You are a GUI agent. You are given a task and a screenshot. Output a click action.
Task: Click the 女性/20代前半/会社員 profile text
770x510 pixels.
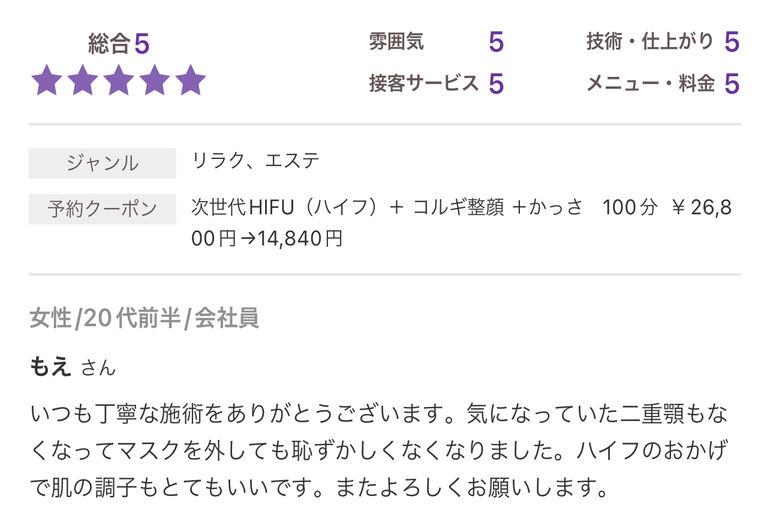(144, 318)
